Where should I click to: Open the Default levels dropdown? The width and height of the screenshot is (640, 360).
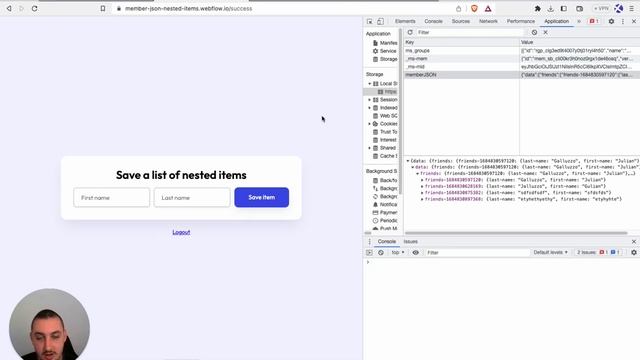pyautogui.click(x=550, y=253)
